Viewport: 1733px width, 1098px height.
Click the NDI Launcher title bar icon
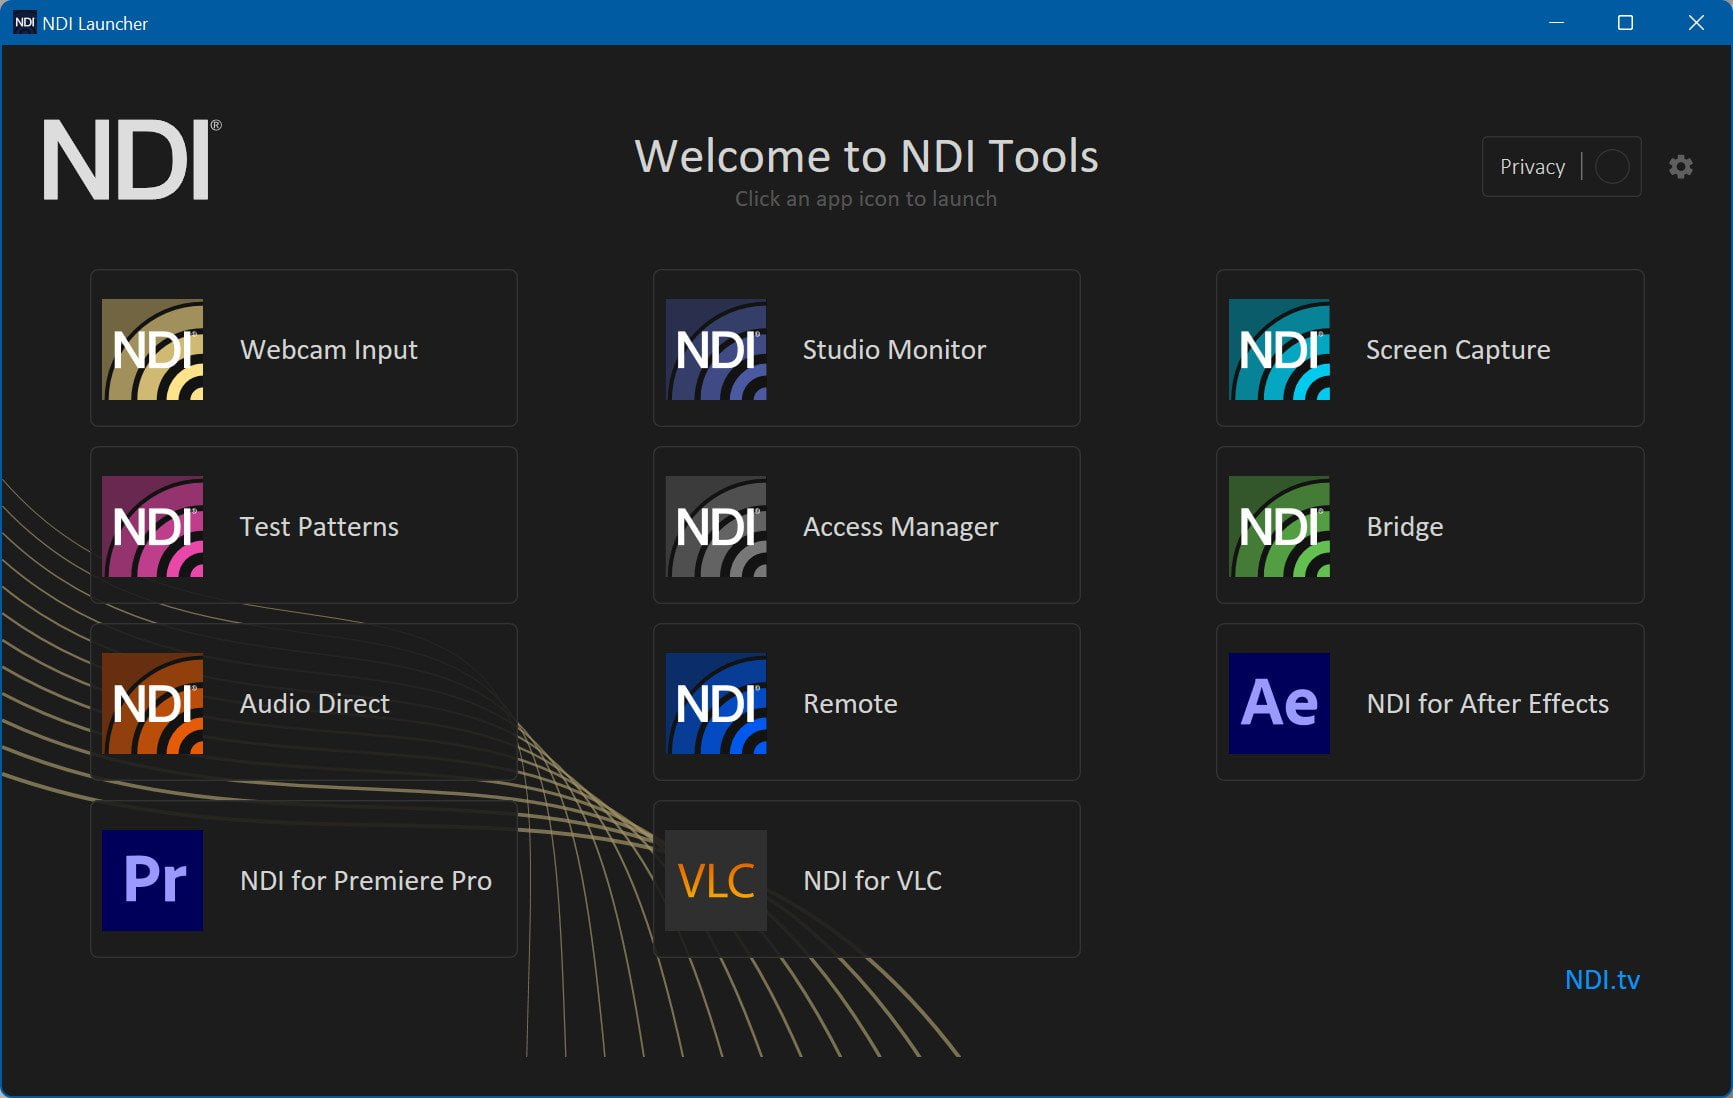[x=24, y=22]
